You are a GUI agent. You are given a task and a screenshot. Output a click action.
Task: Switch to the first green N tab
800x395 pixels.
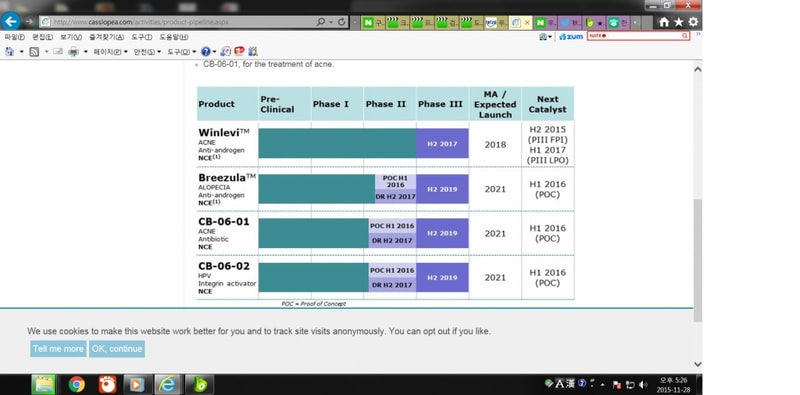pyautogui.click(x=373, y=22)
